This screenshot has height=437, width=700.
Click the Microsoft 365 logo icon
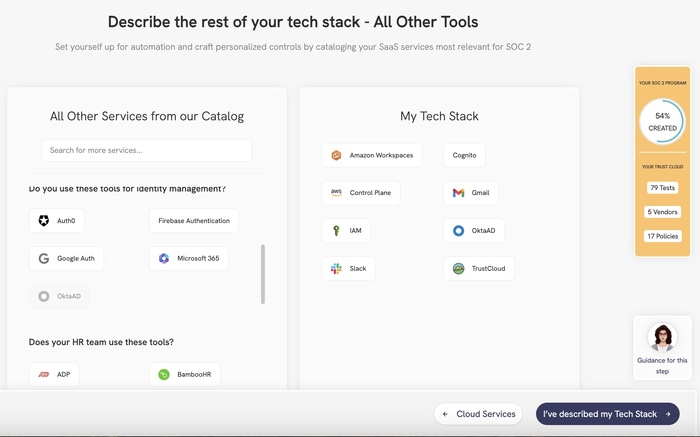click(164, 258)
